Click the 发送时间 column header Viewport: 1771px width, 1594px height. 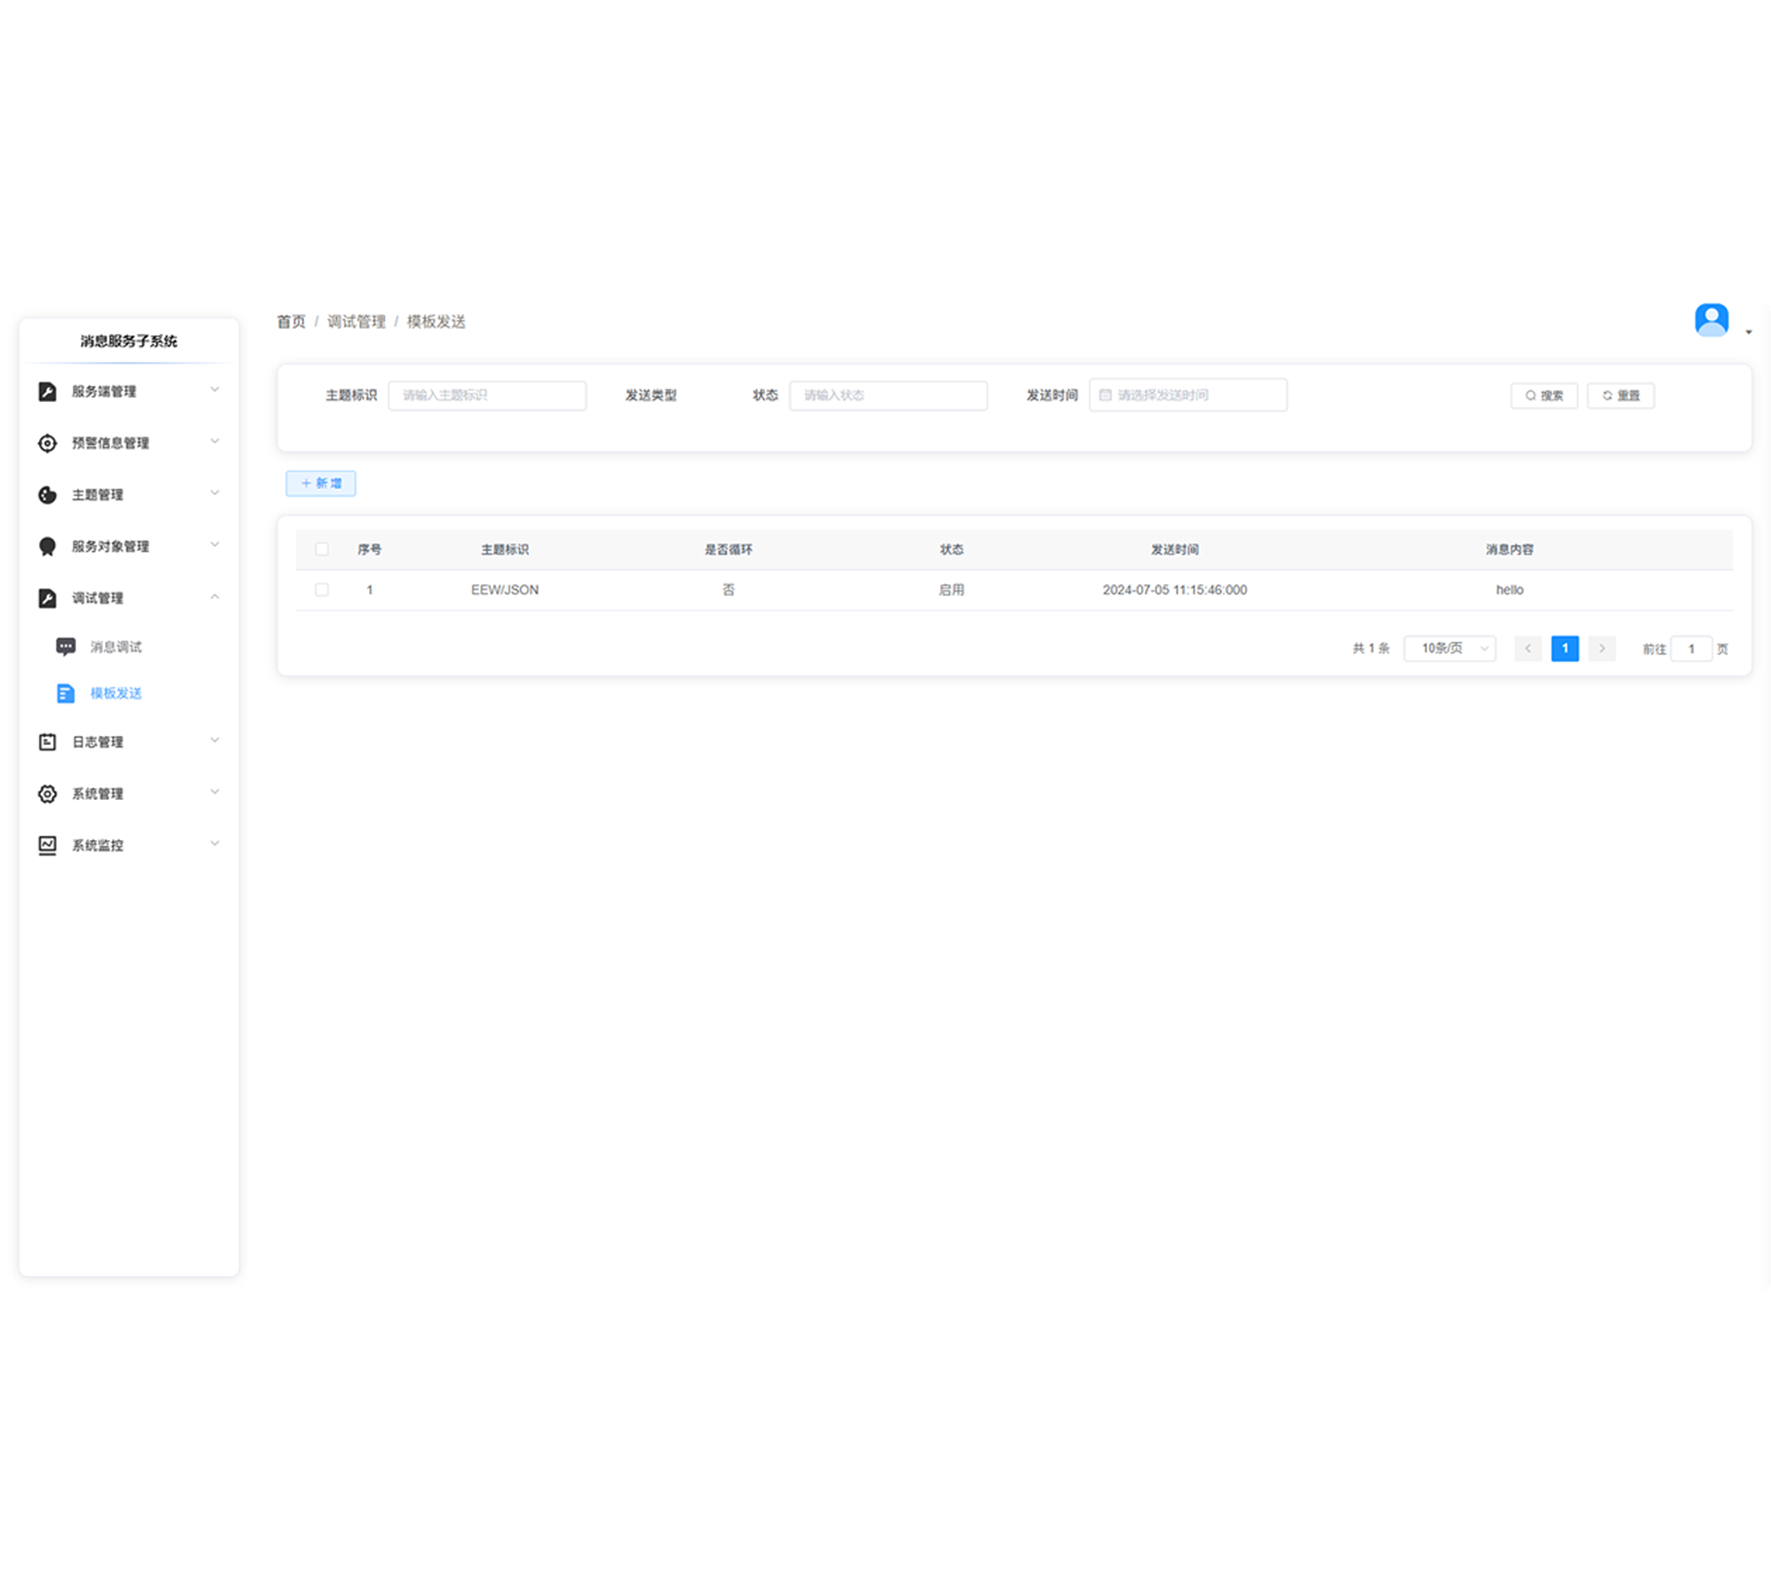point(1175,550)
